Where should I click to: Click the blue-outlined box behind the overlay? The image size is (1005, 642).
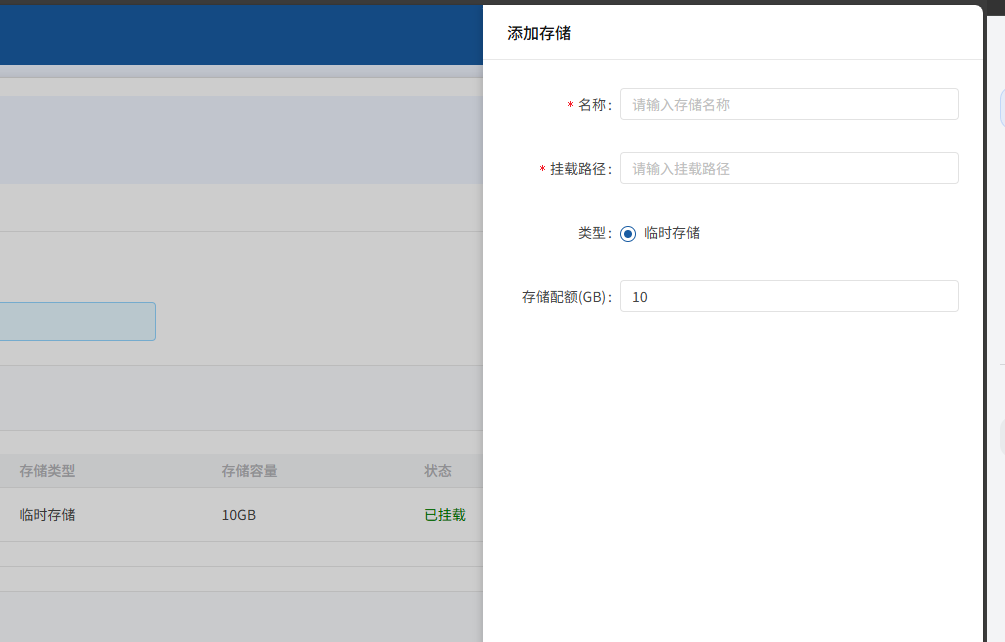77,321
